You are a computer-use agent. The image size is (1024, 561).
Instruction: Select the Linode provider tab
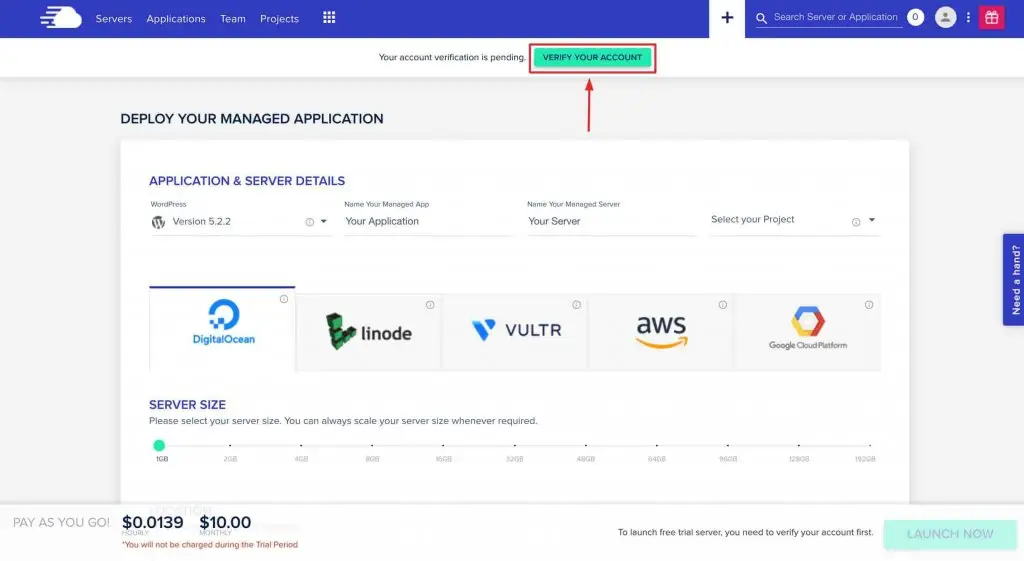click(368, 332)
